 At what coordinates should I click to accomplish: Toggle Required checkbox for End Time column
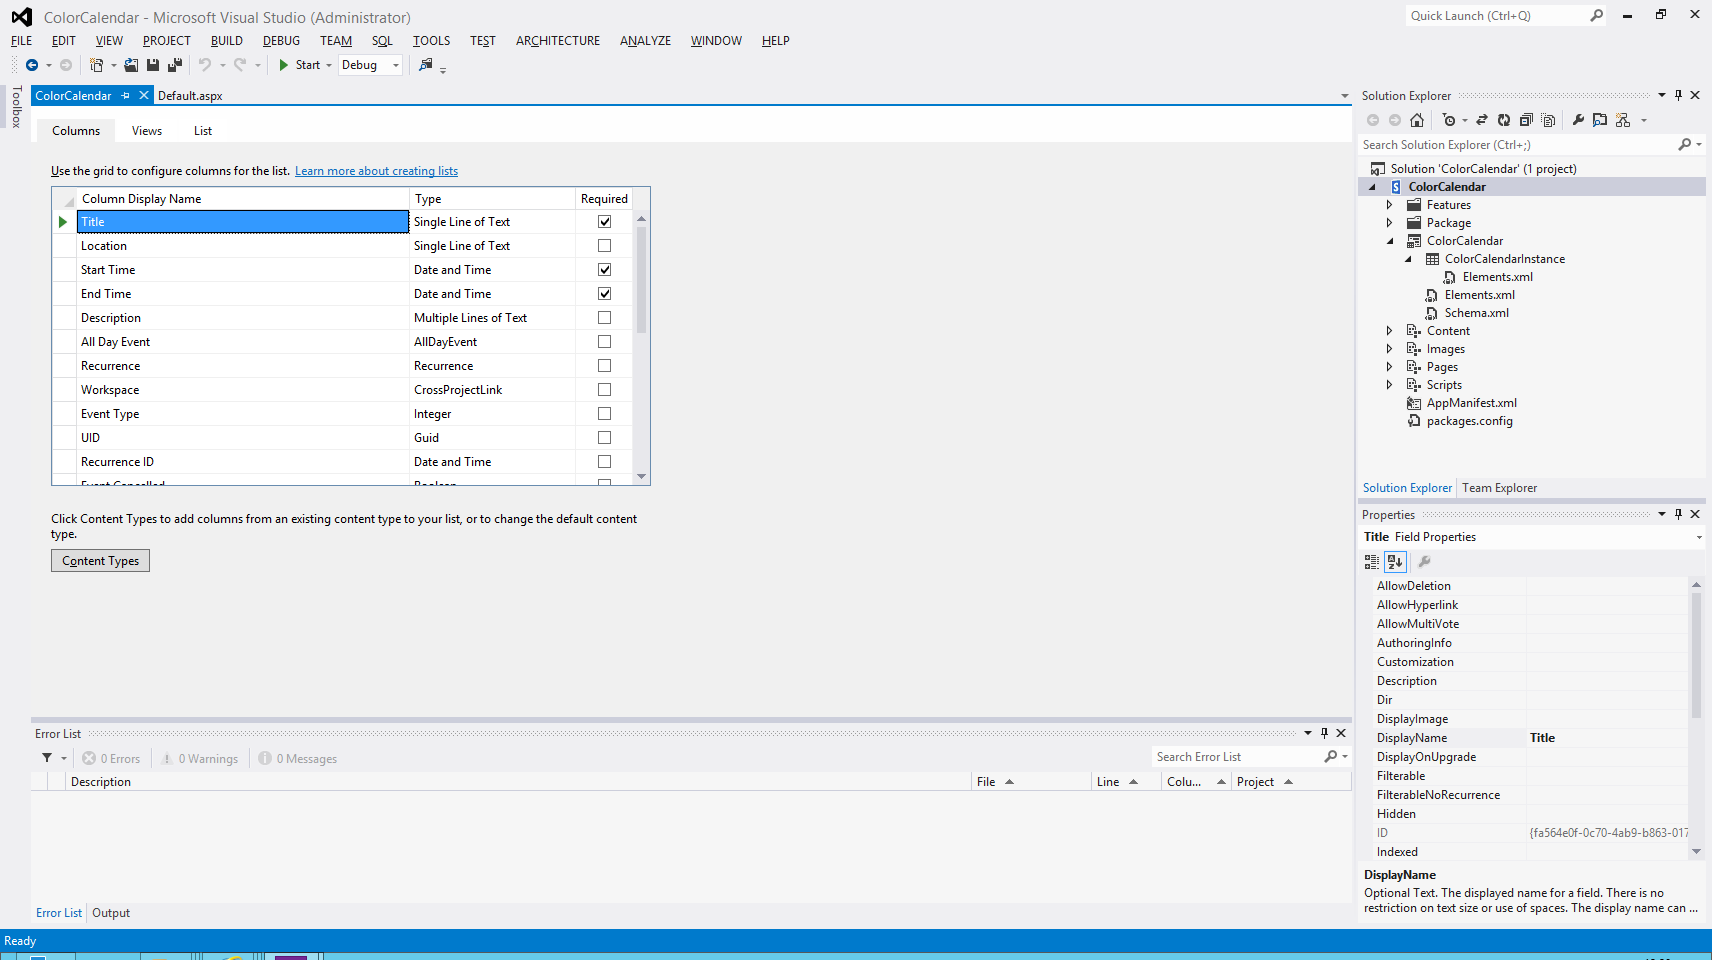(x=604, y=294)
